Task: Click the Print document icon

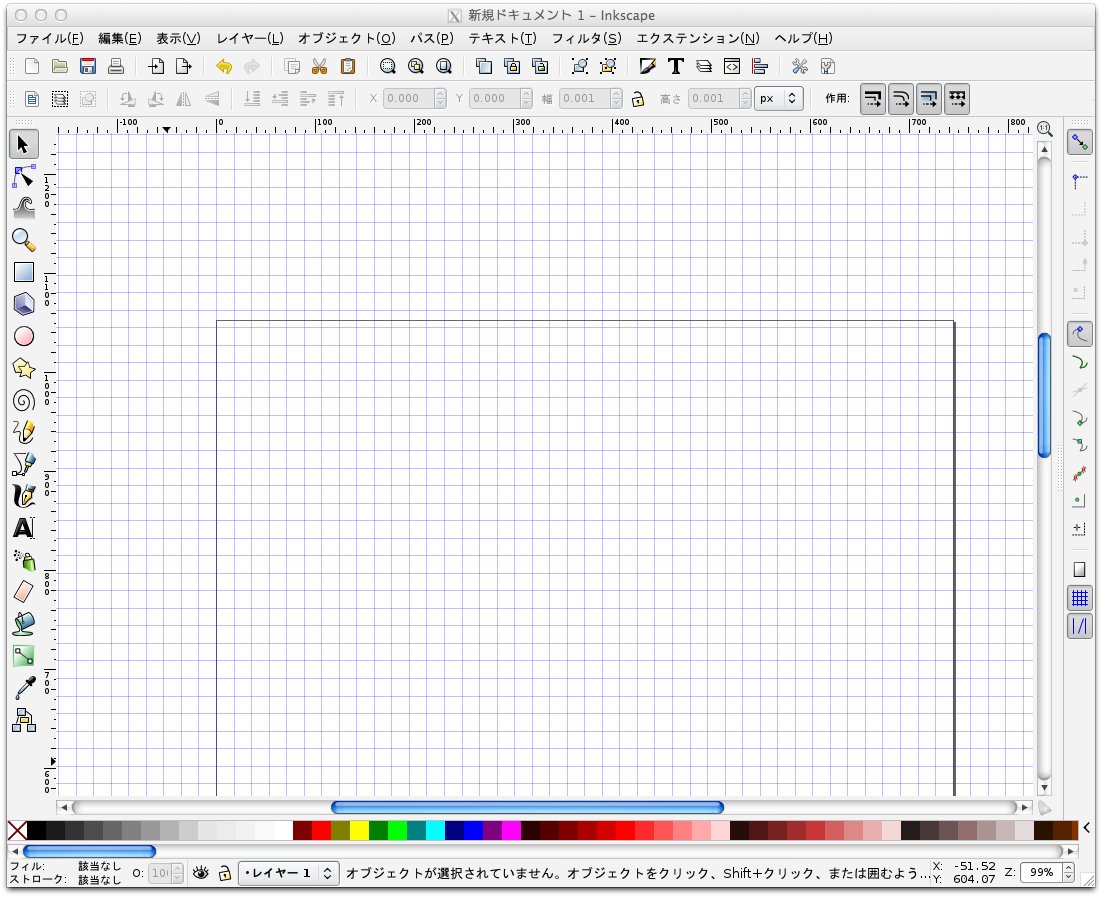Action: click(116, 66)
